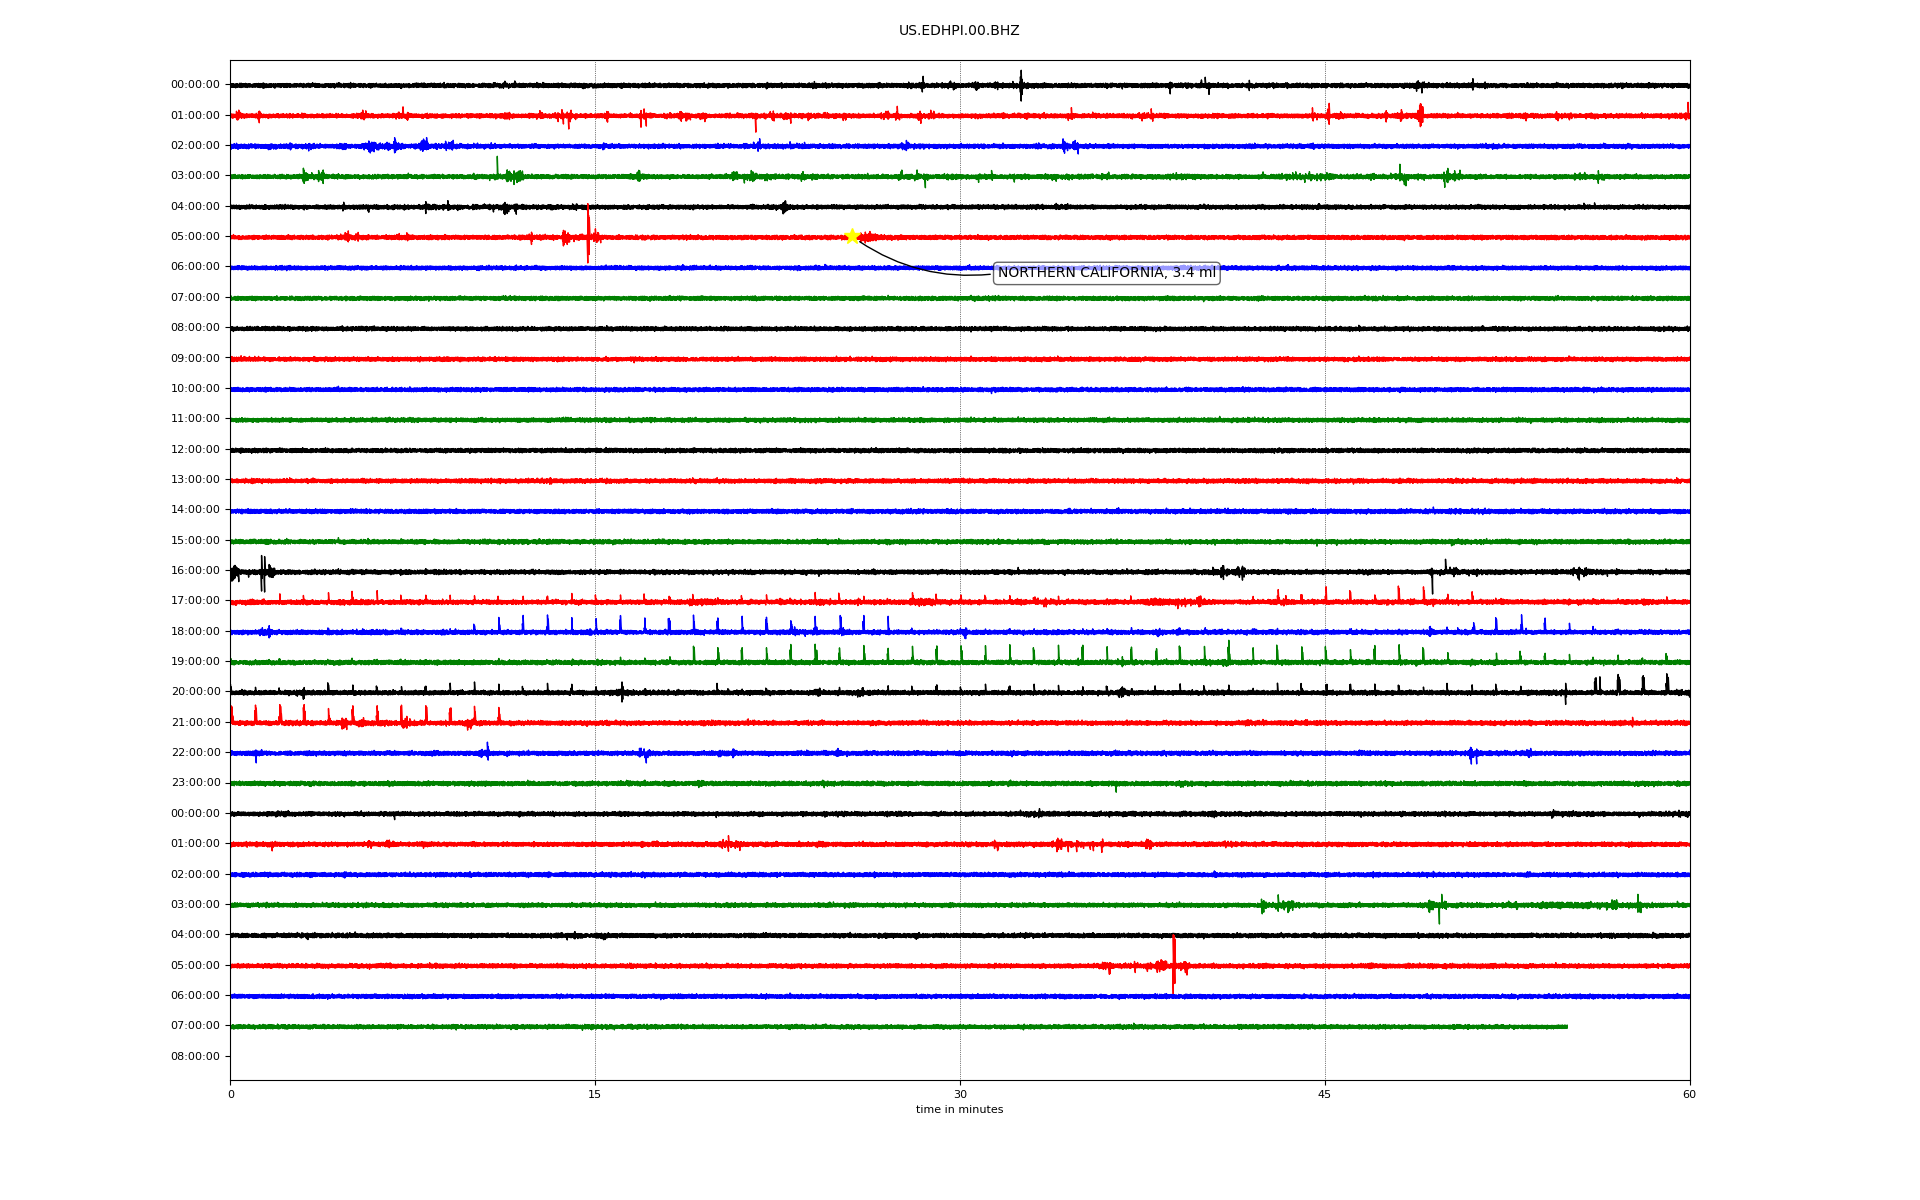This screenshot has height=1200, width=1920.
Task: Click the 08:00:00 label at the bottom
Action: pyautogui.click(x=195, y=1057)
